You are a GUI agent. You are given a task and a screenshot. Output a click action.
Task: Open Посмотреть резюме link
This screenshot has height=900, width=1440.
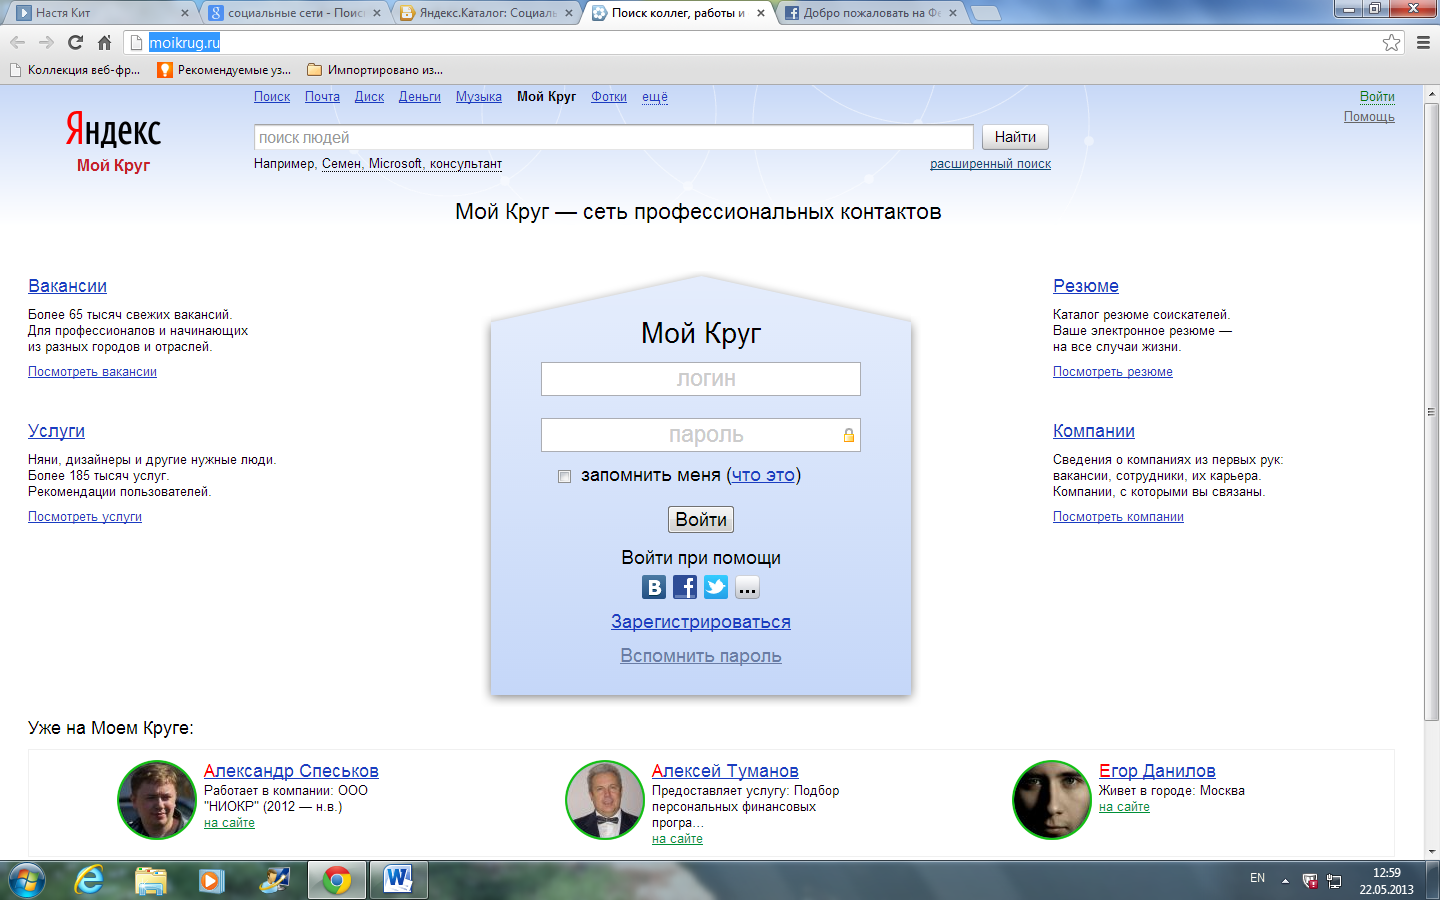point(1113,372)
